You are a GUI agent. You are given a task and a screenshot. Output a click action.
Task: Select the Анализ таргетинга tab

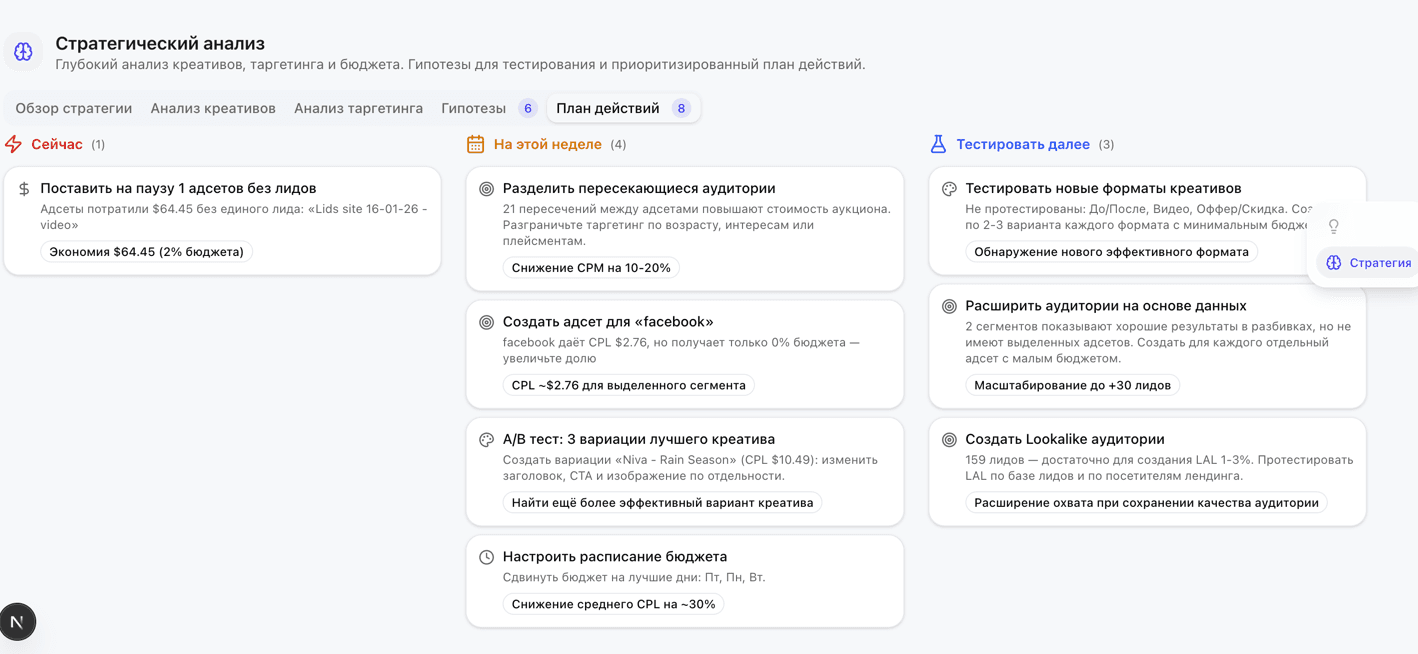[358, 107]
